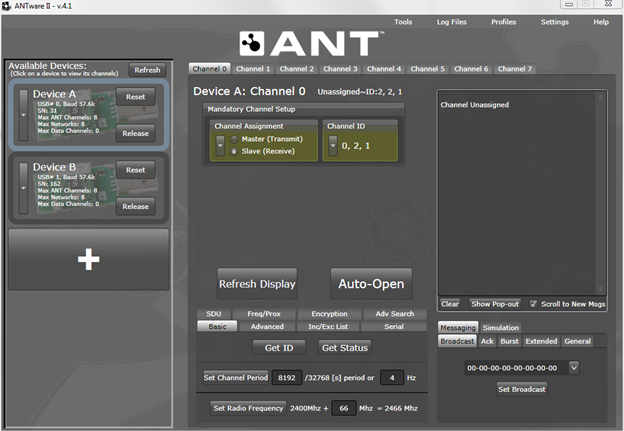
Task: Select the Inc/Exc List tab
Action: point(328,326)
